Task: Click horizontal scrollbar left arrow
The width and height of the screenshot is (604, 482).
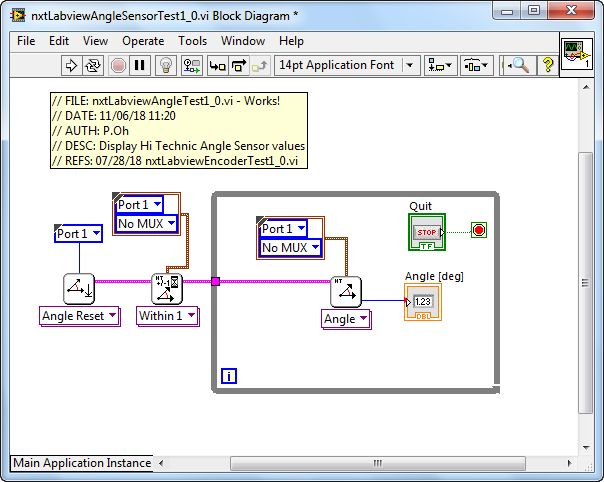Action: click(x=161, y=463)
